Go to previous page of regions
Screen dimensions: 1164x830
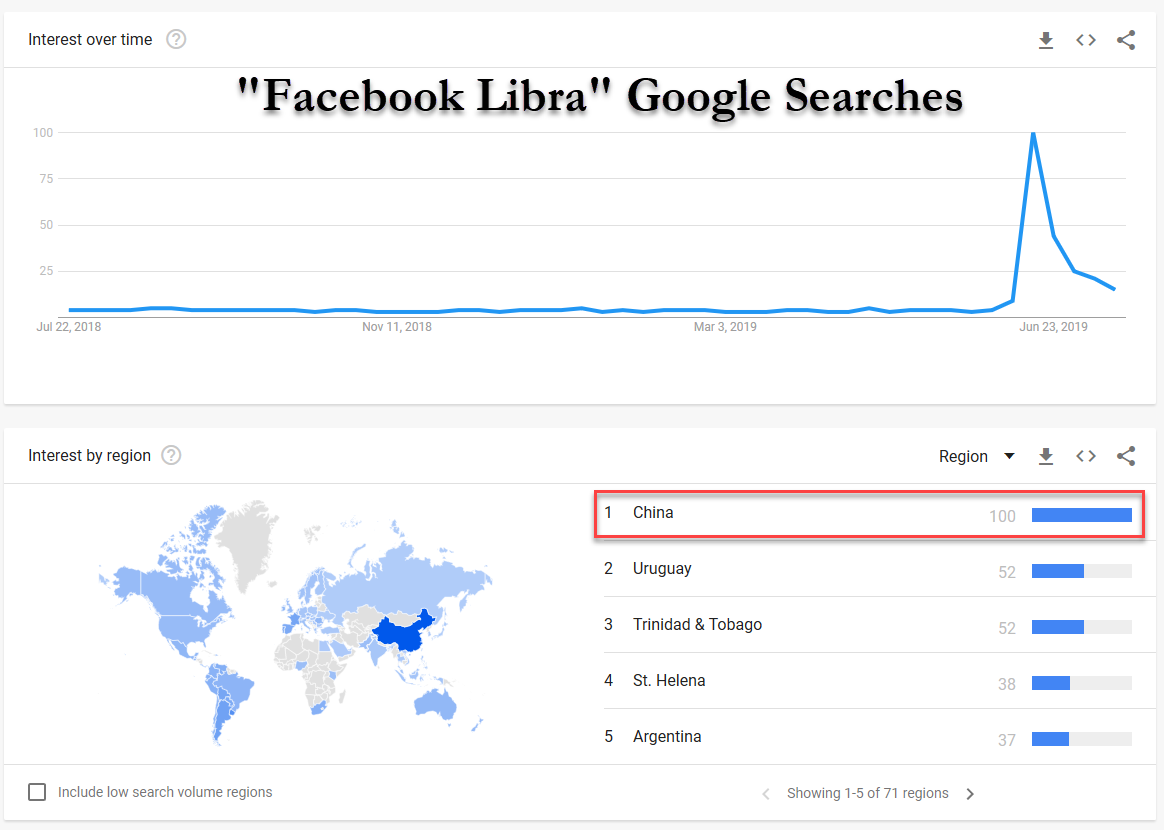(x=766, y=794)
